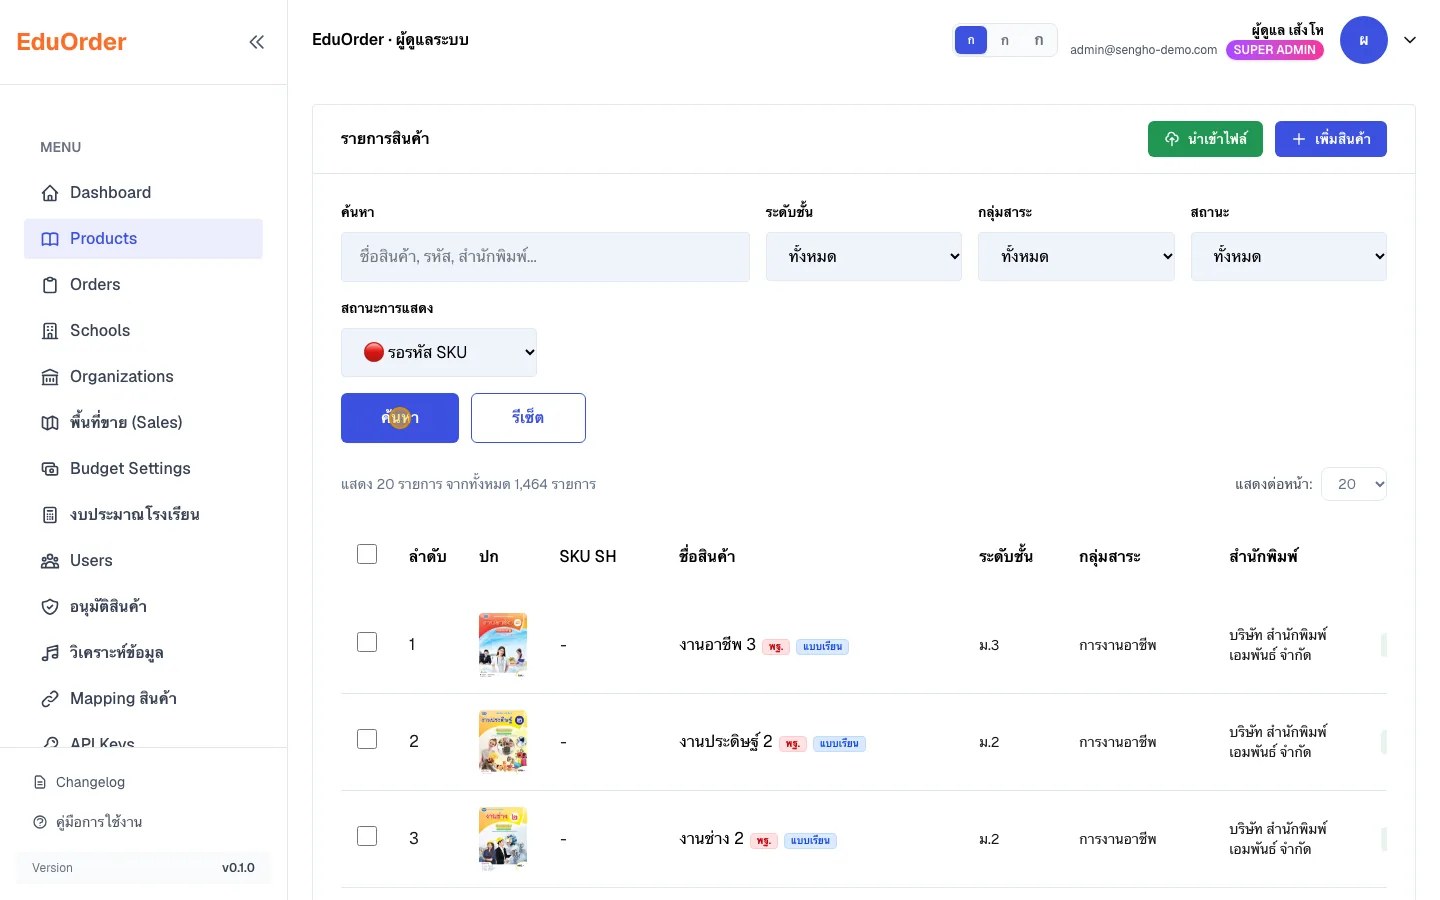
Task: Open the สถานะ dropdown
Action: tap(1289, 257)
